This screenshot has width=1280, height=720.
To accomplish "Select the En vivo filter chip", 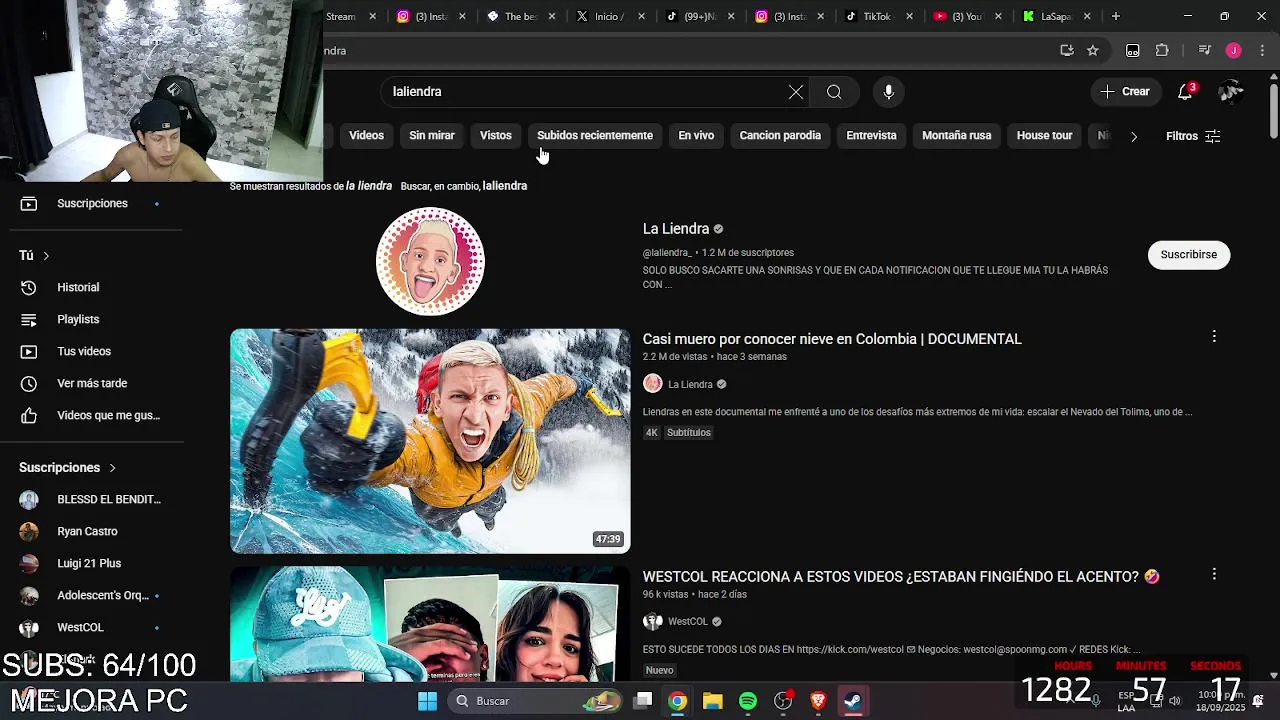I will [x=696, y=135].
